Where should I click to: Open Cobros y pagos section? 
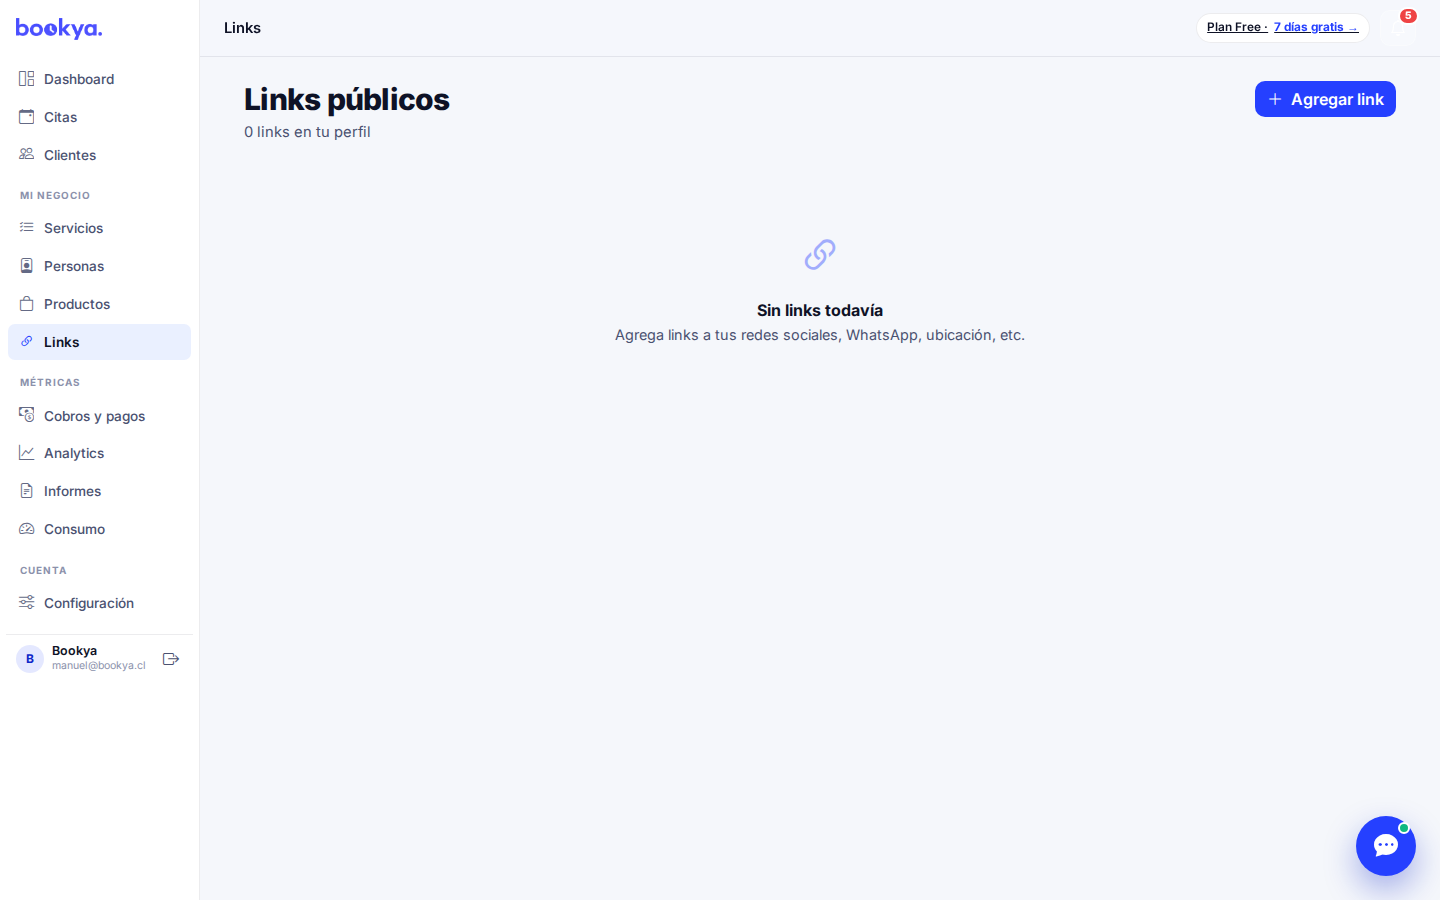[x=99, y=416]
